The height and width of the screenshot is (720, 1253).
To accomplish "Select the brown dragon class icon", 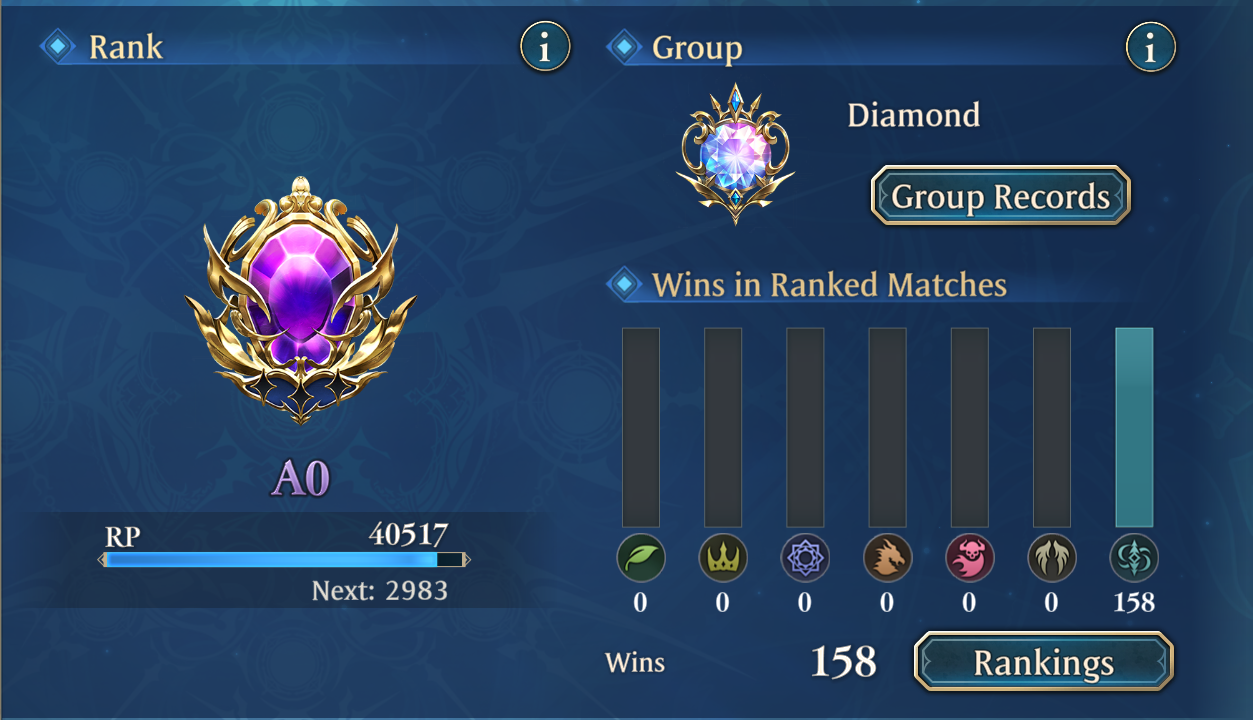I will (887, 558).
